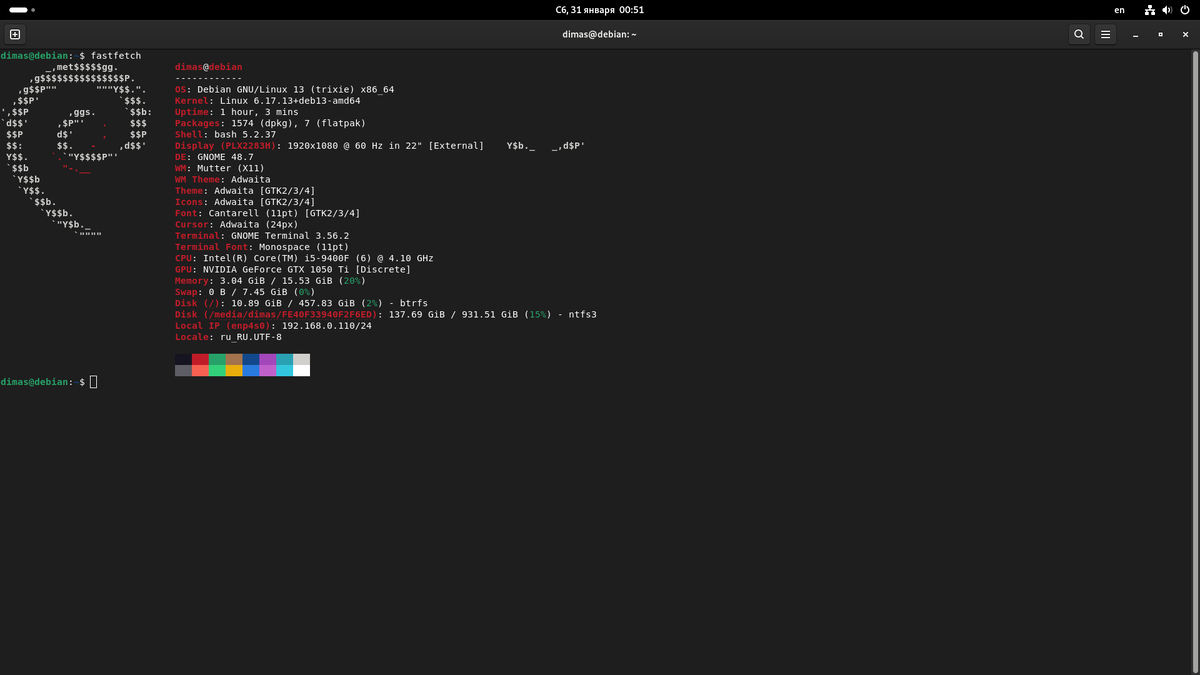Click the 'fastfetch' command text
Viewport: 1200px width, 675px height.
116,55
